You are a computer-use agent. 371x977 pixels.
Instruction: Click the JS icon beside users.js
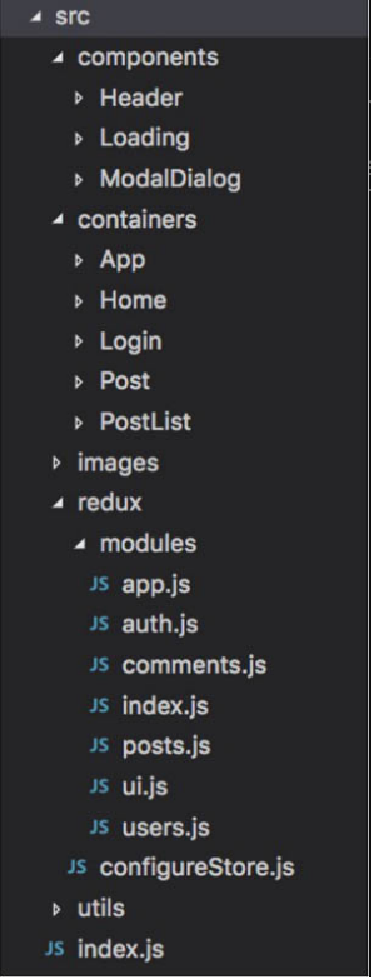pos(100,828)
